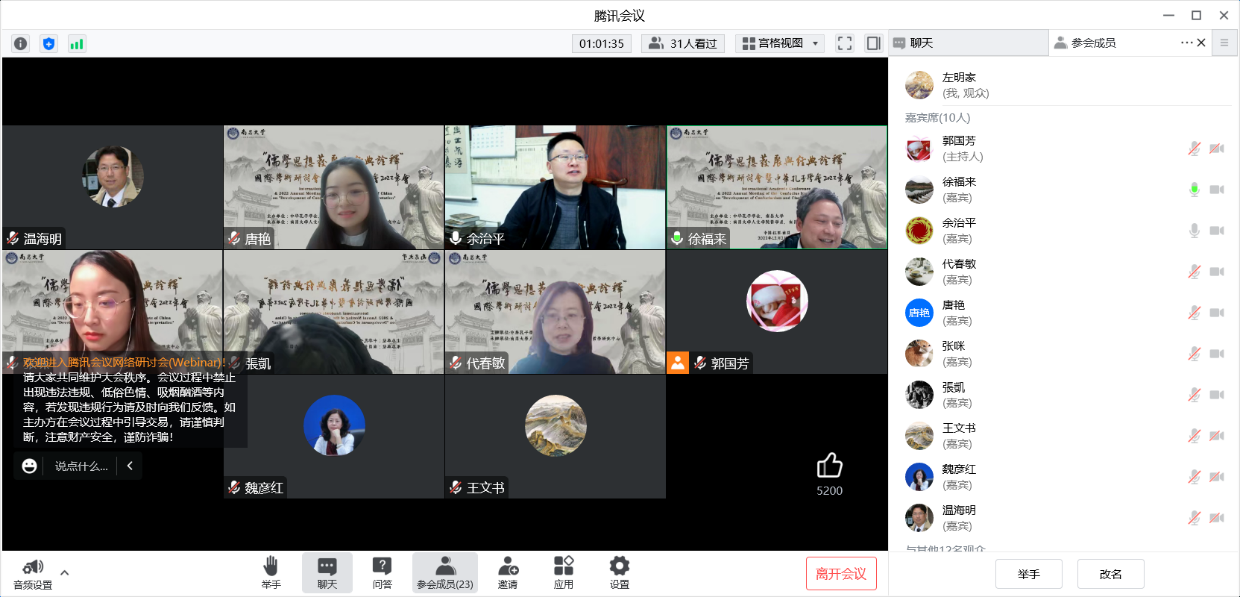Toggle 郭国芳's camera icon in list
Screen dimensions: 1240x597
[x=1217, y=148]
